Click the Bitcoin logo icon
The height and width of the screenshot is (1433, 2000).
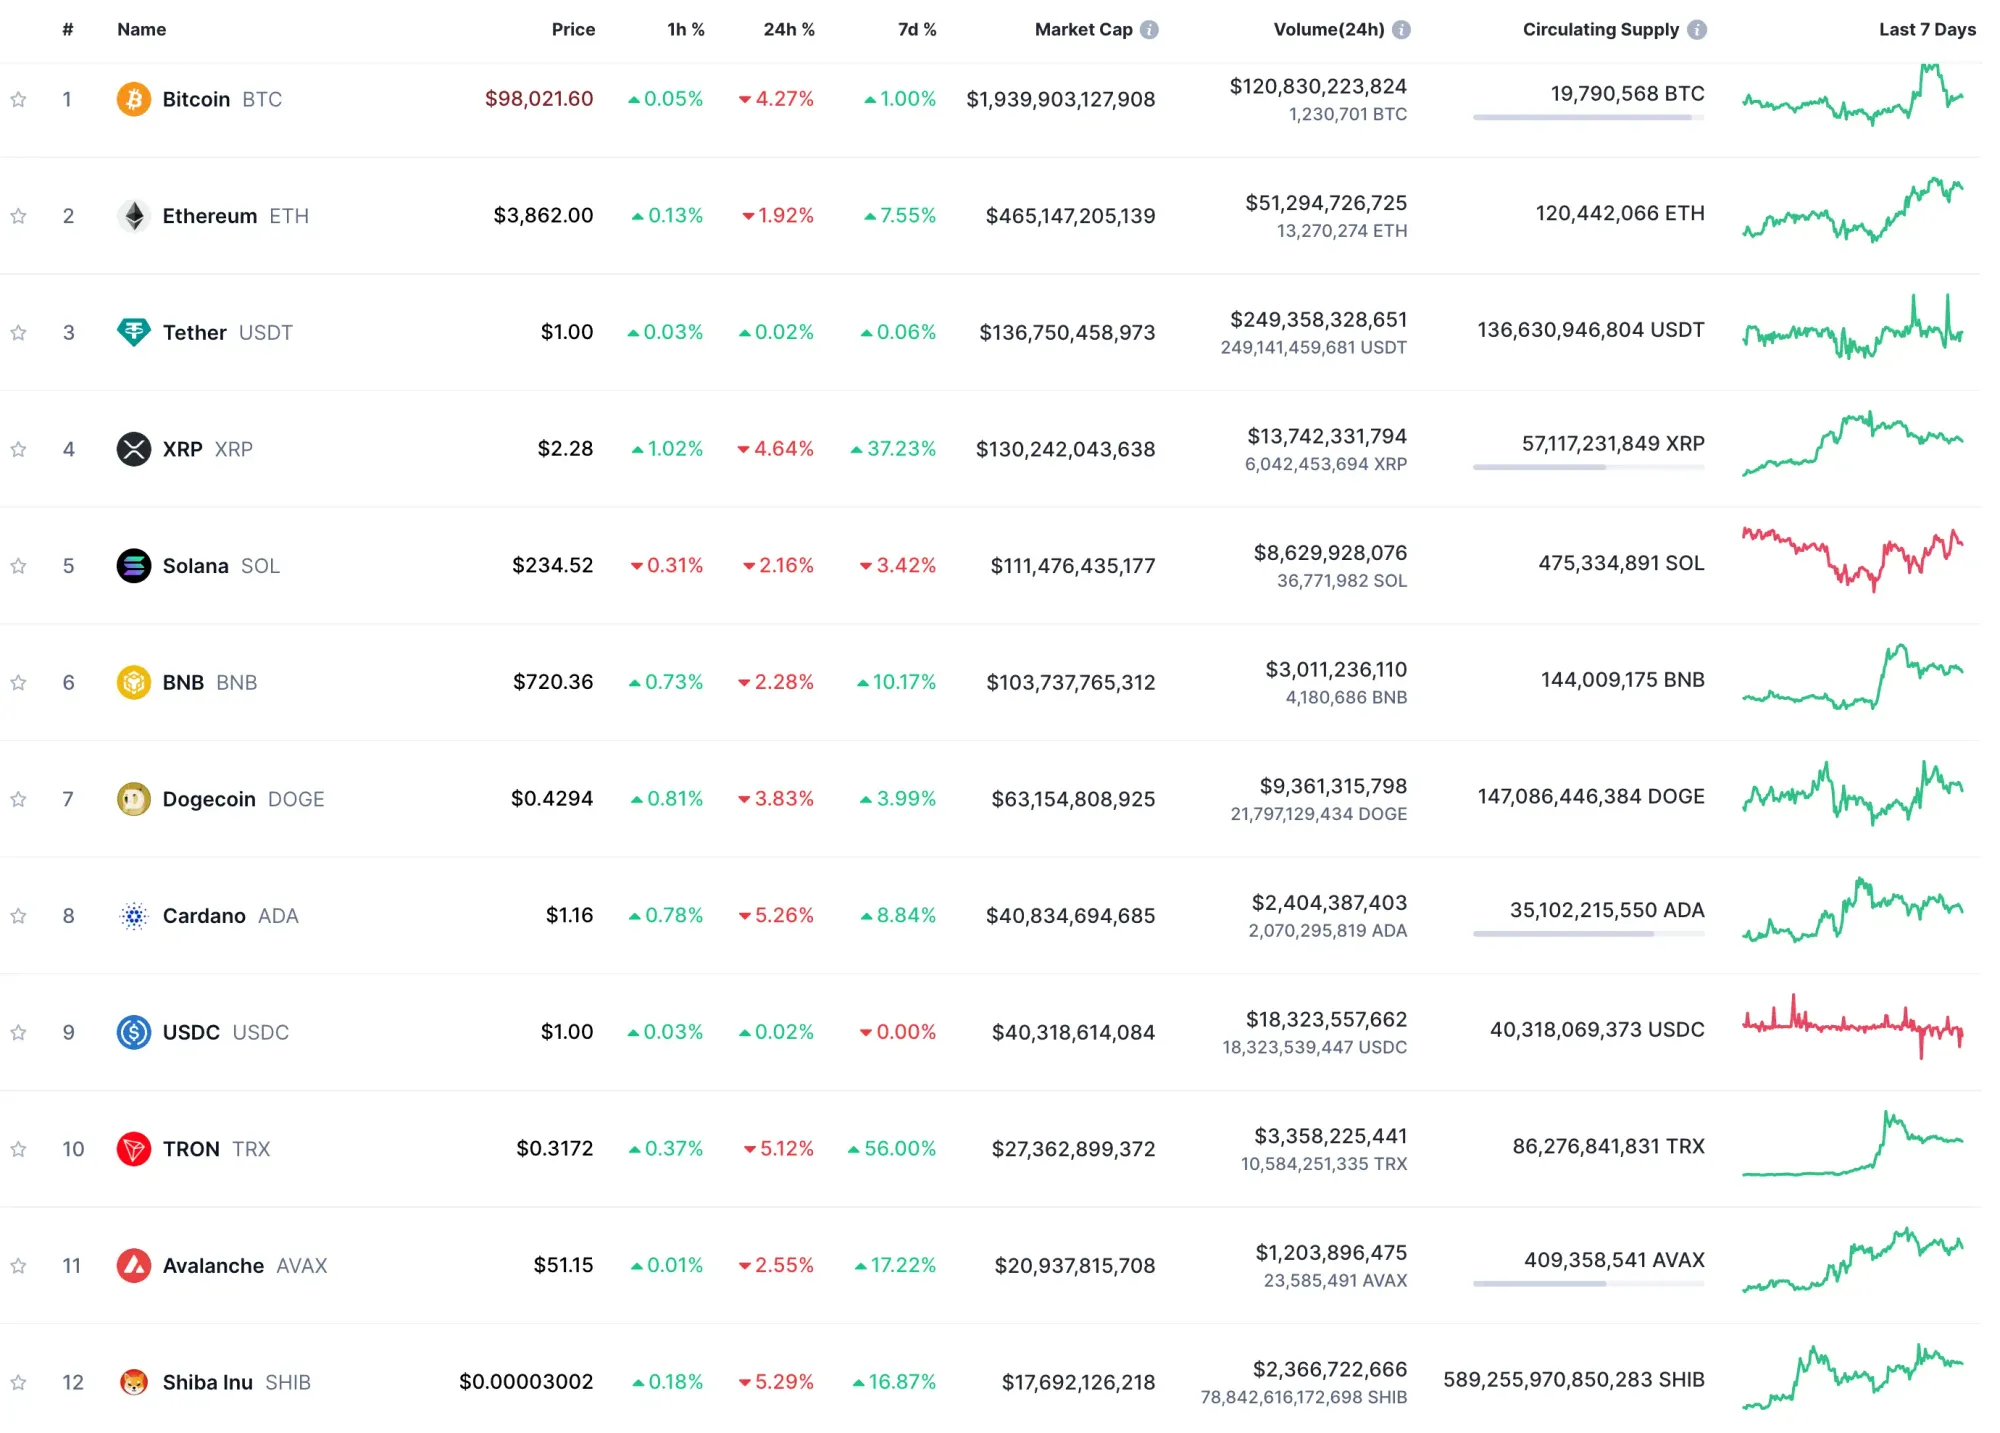[133, 99]
